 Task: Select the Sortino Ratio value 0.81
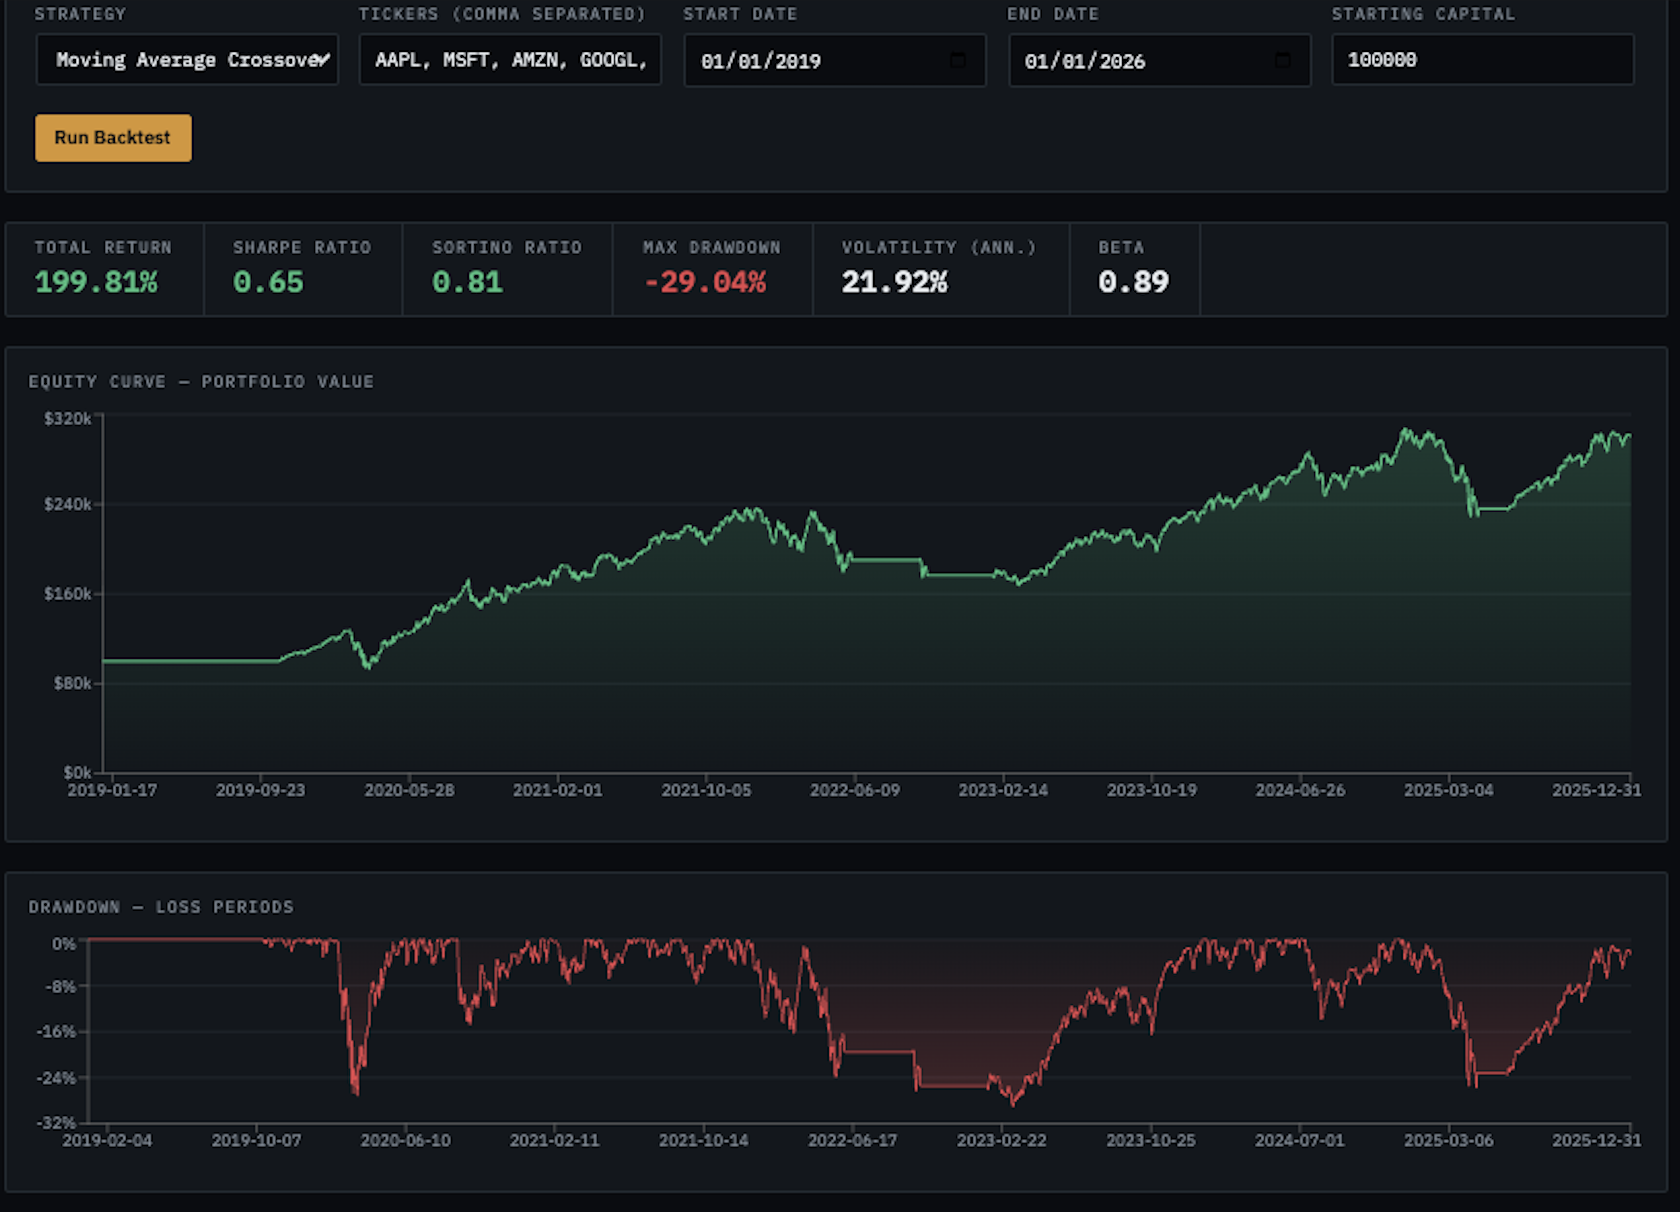[x=467, y=282]
